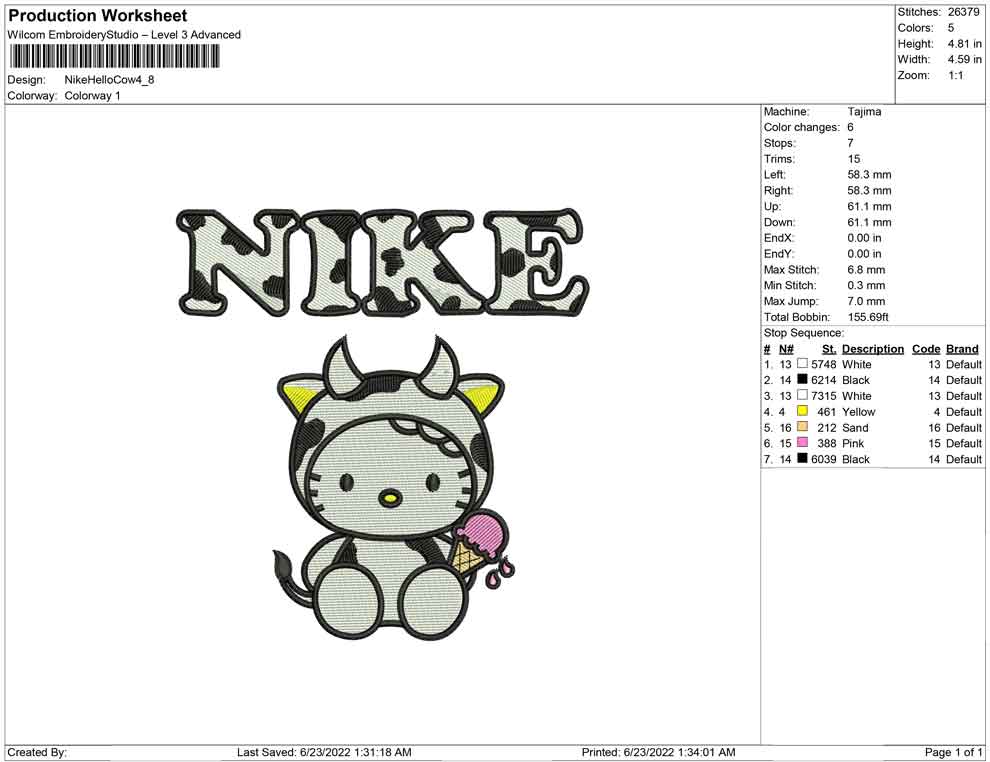The width and height of the screenshot is (990, 762).
Task: Click stitch count '6039' in row 7
Action: (x=823, y=459)
